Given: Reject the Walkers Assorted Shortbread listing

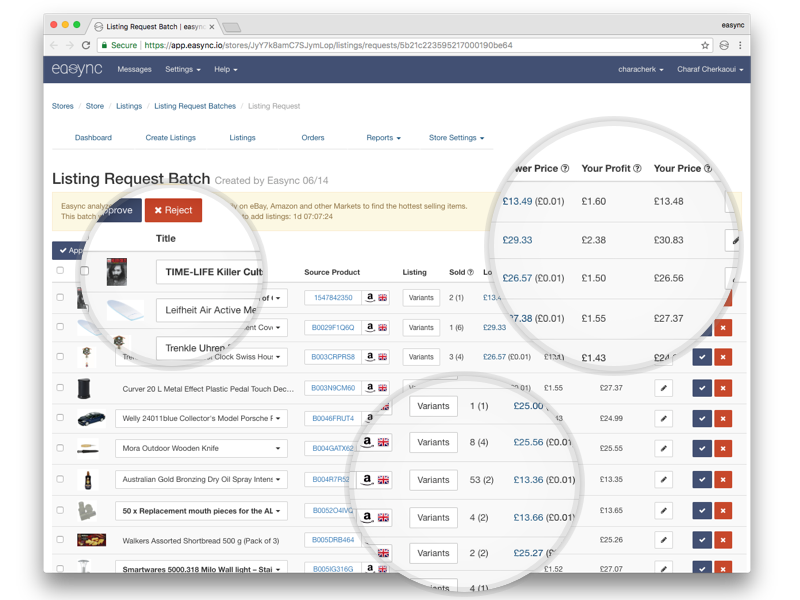Looking at the screenshot, I should (723, 540).
